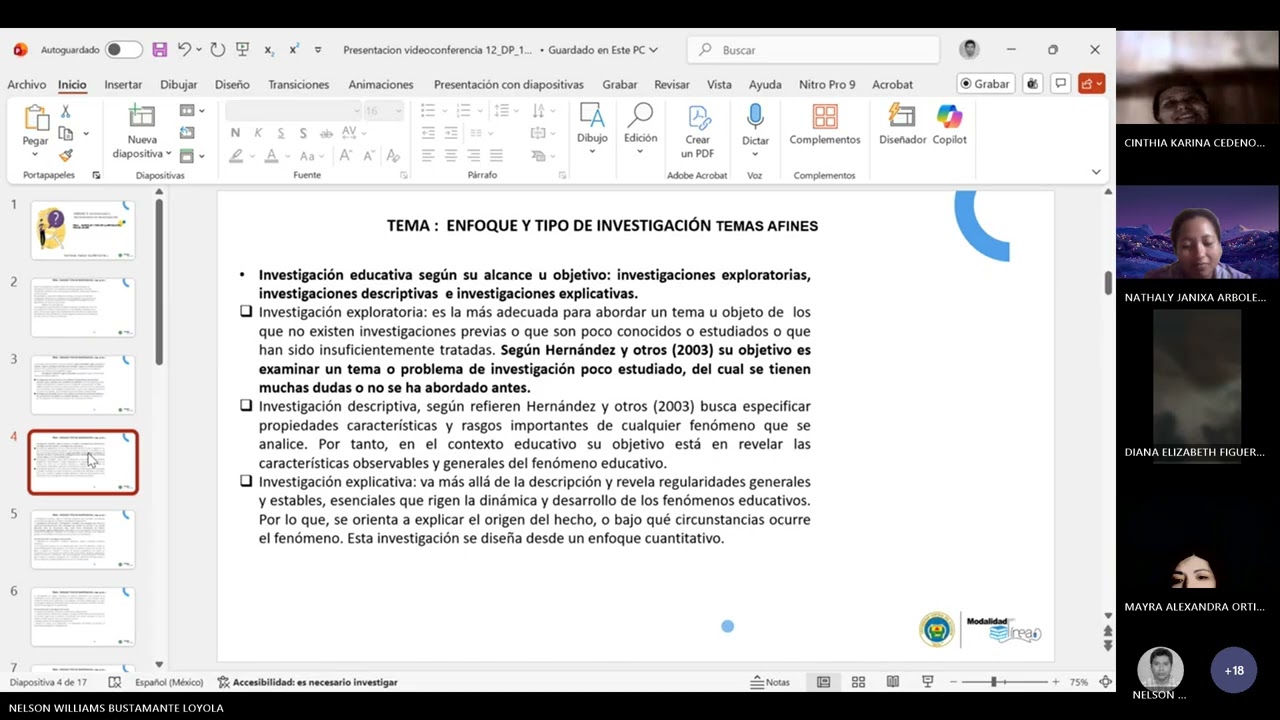Select slide 5 thumbnail
Screen dimensions: 1280x720
pos(83,539)
